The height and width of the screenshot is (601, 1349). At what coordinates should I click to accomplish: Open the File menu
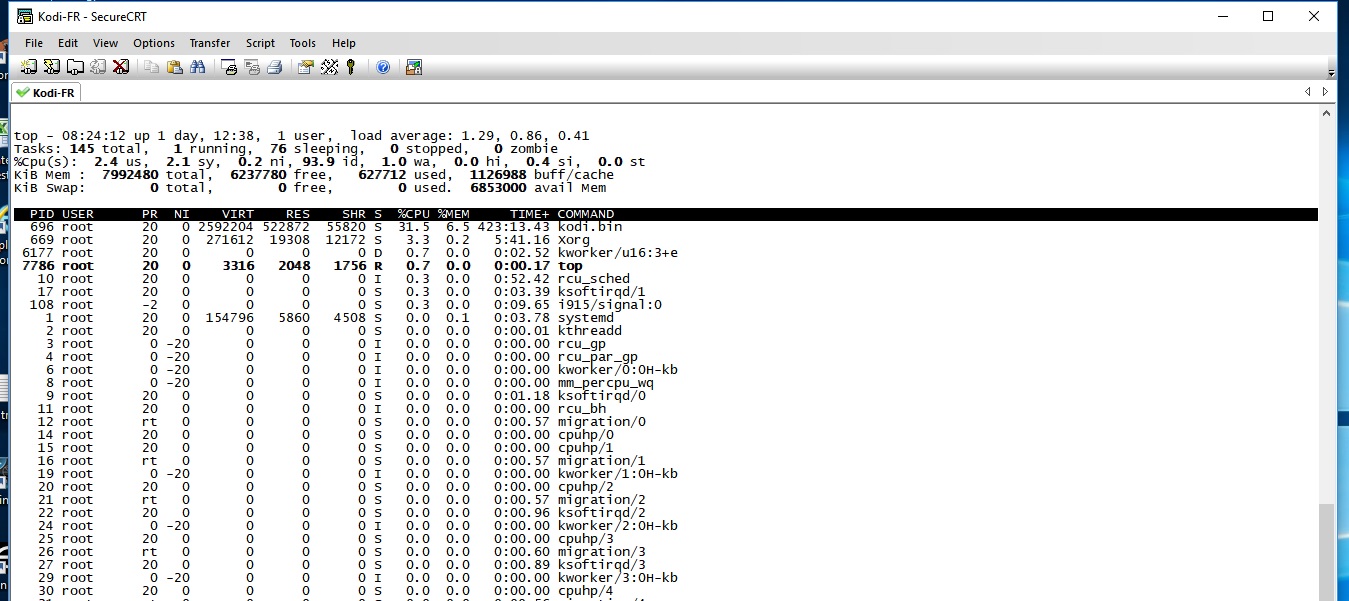[x=34, y=43]
